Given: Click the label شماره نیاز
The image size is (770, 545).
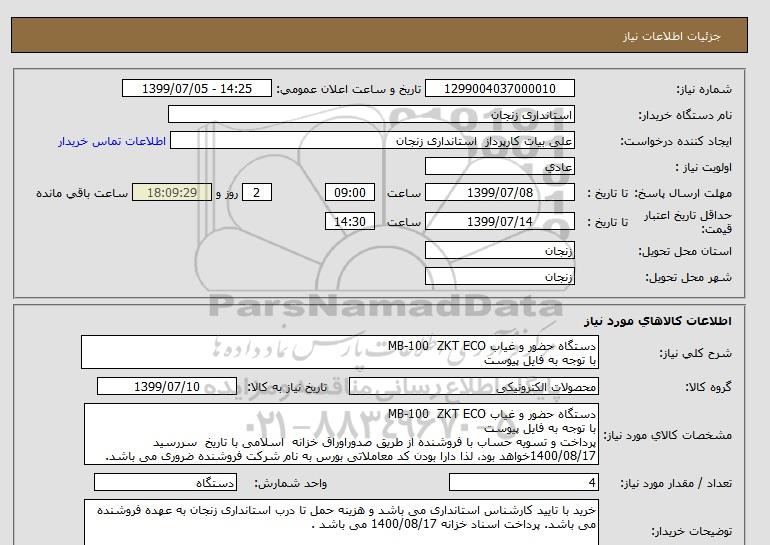Looking at the screenshot, I should [x=704, y=89].
